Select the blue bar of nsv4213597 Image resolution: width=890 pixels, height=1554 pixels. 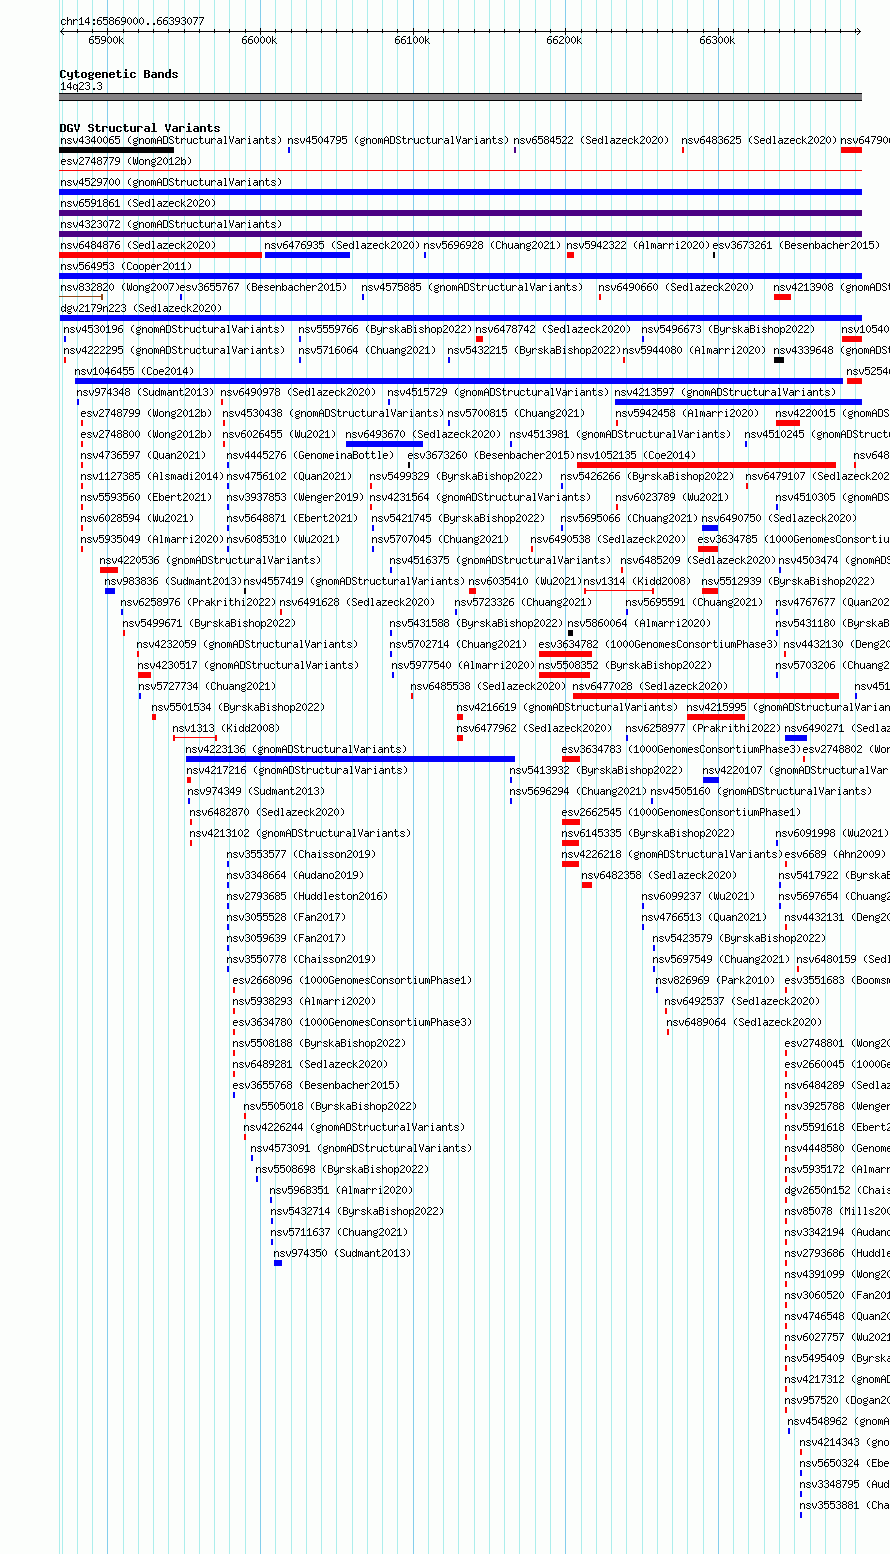[x=738, y=402]
